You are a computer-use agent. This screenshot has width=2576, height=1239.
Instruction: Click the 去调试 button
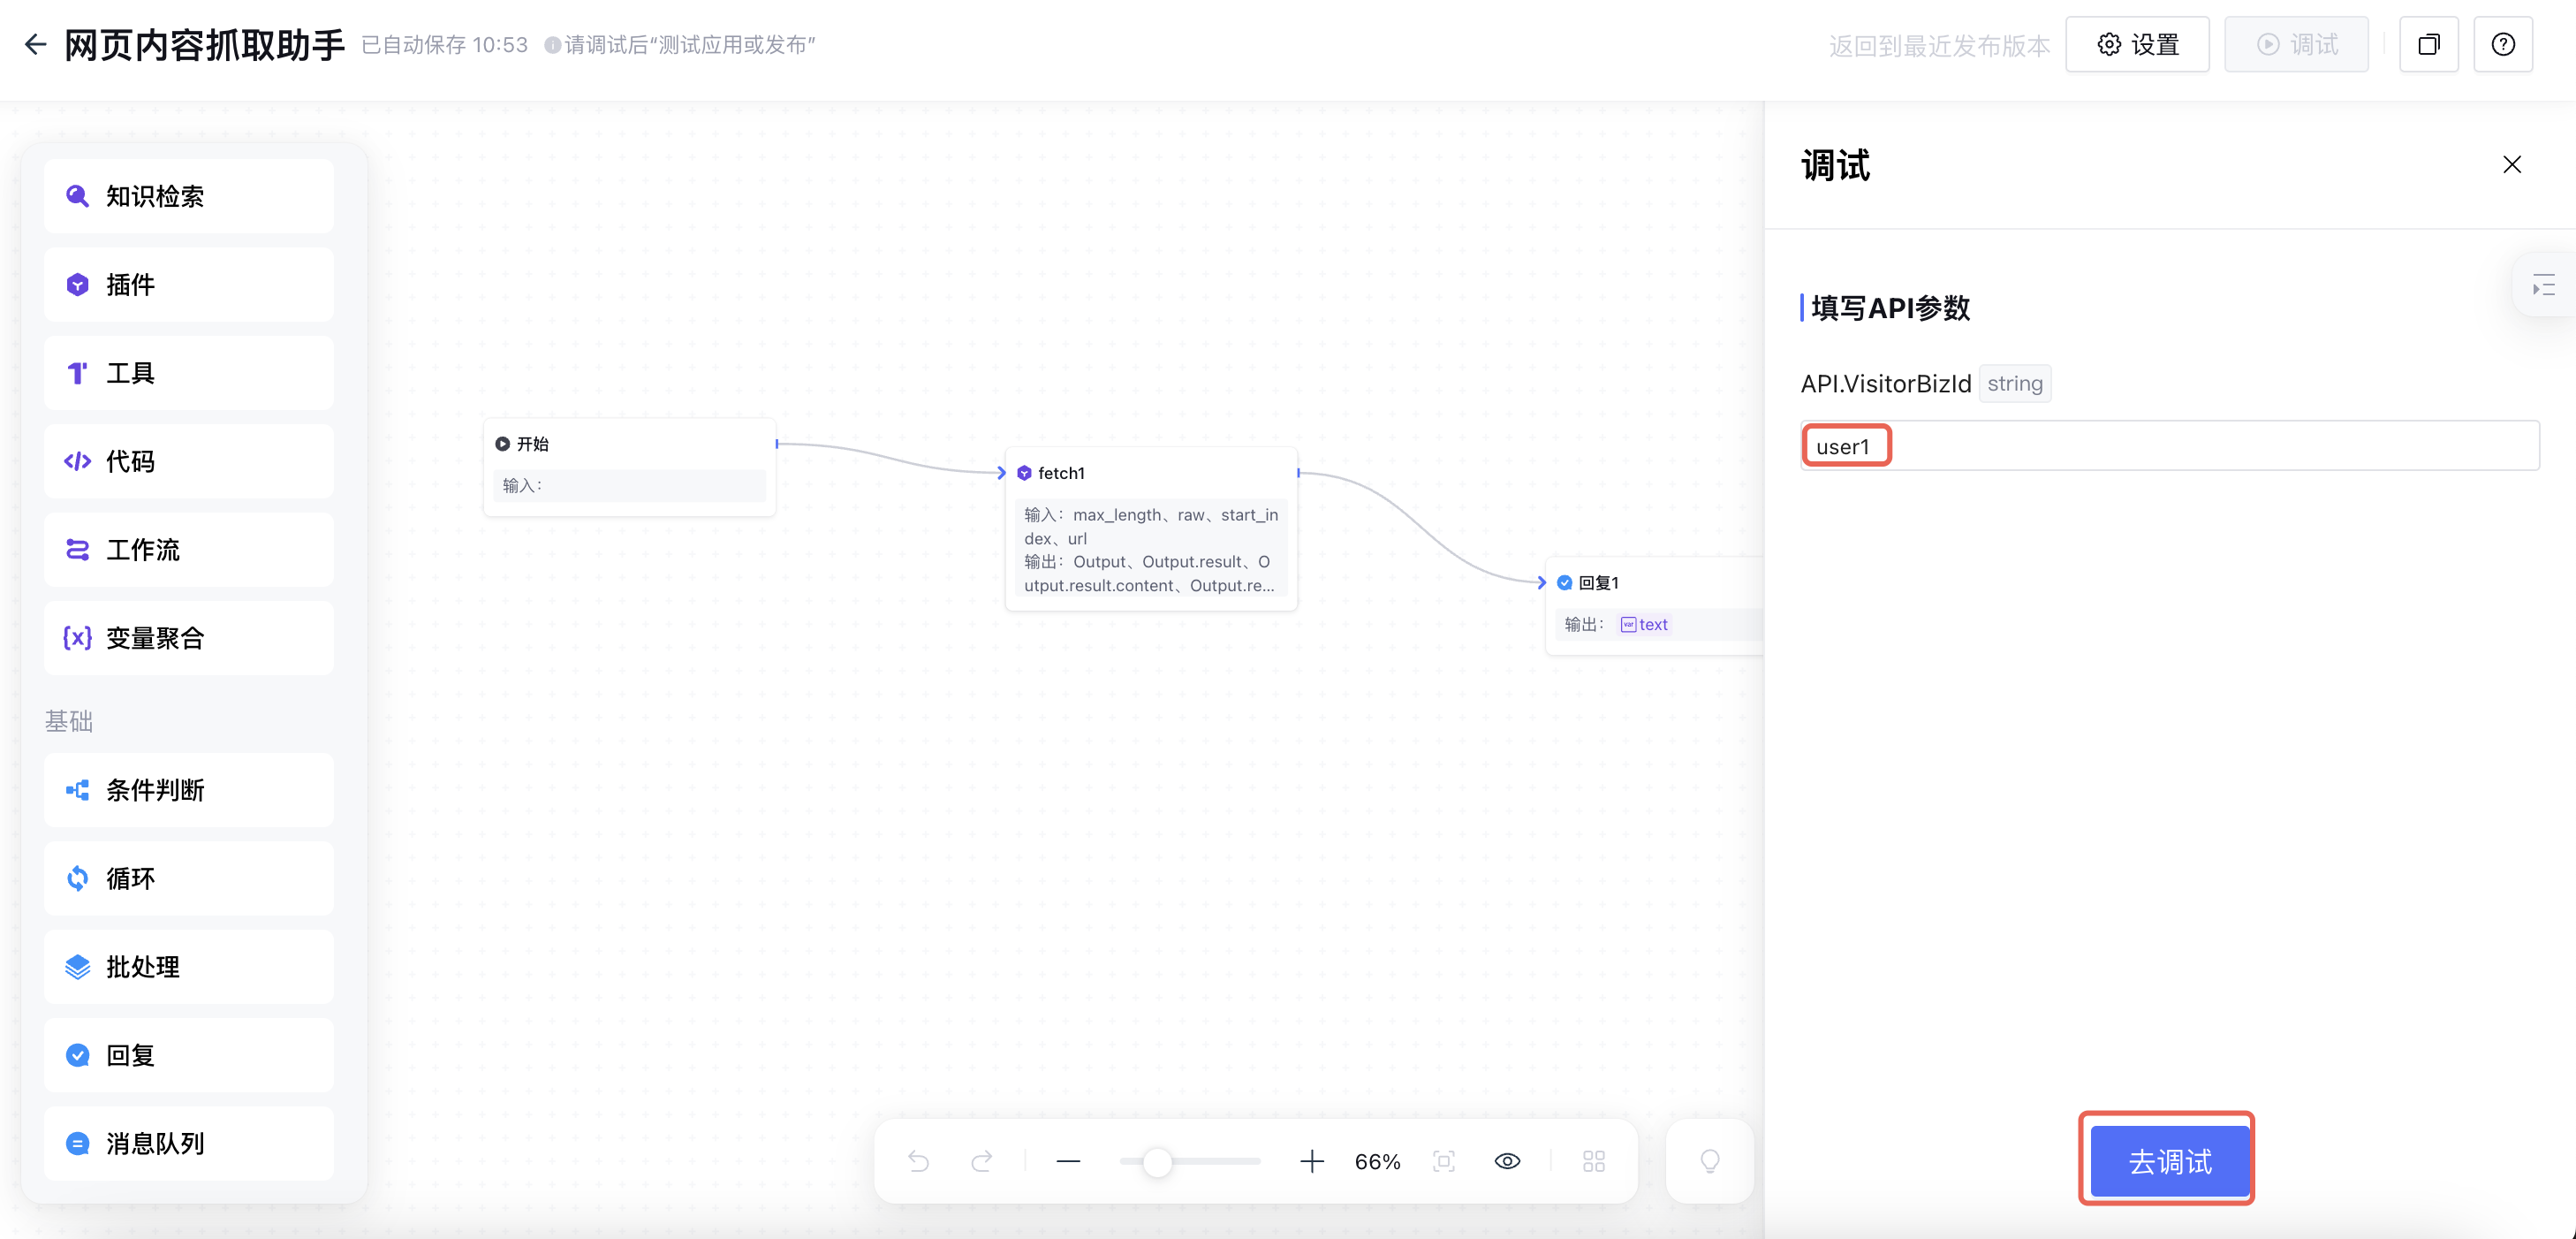click(2169, 1160)
